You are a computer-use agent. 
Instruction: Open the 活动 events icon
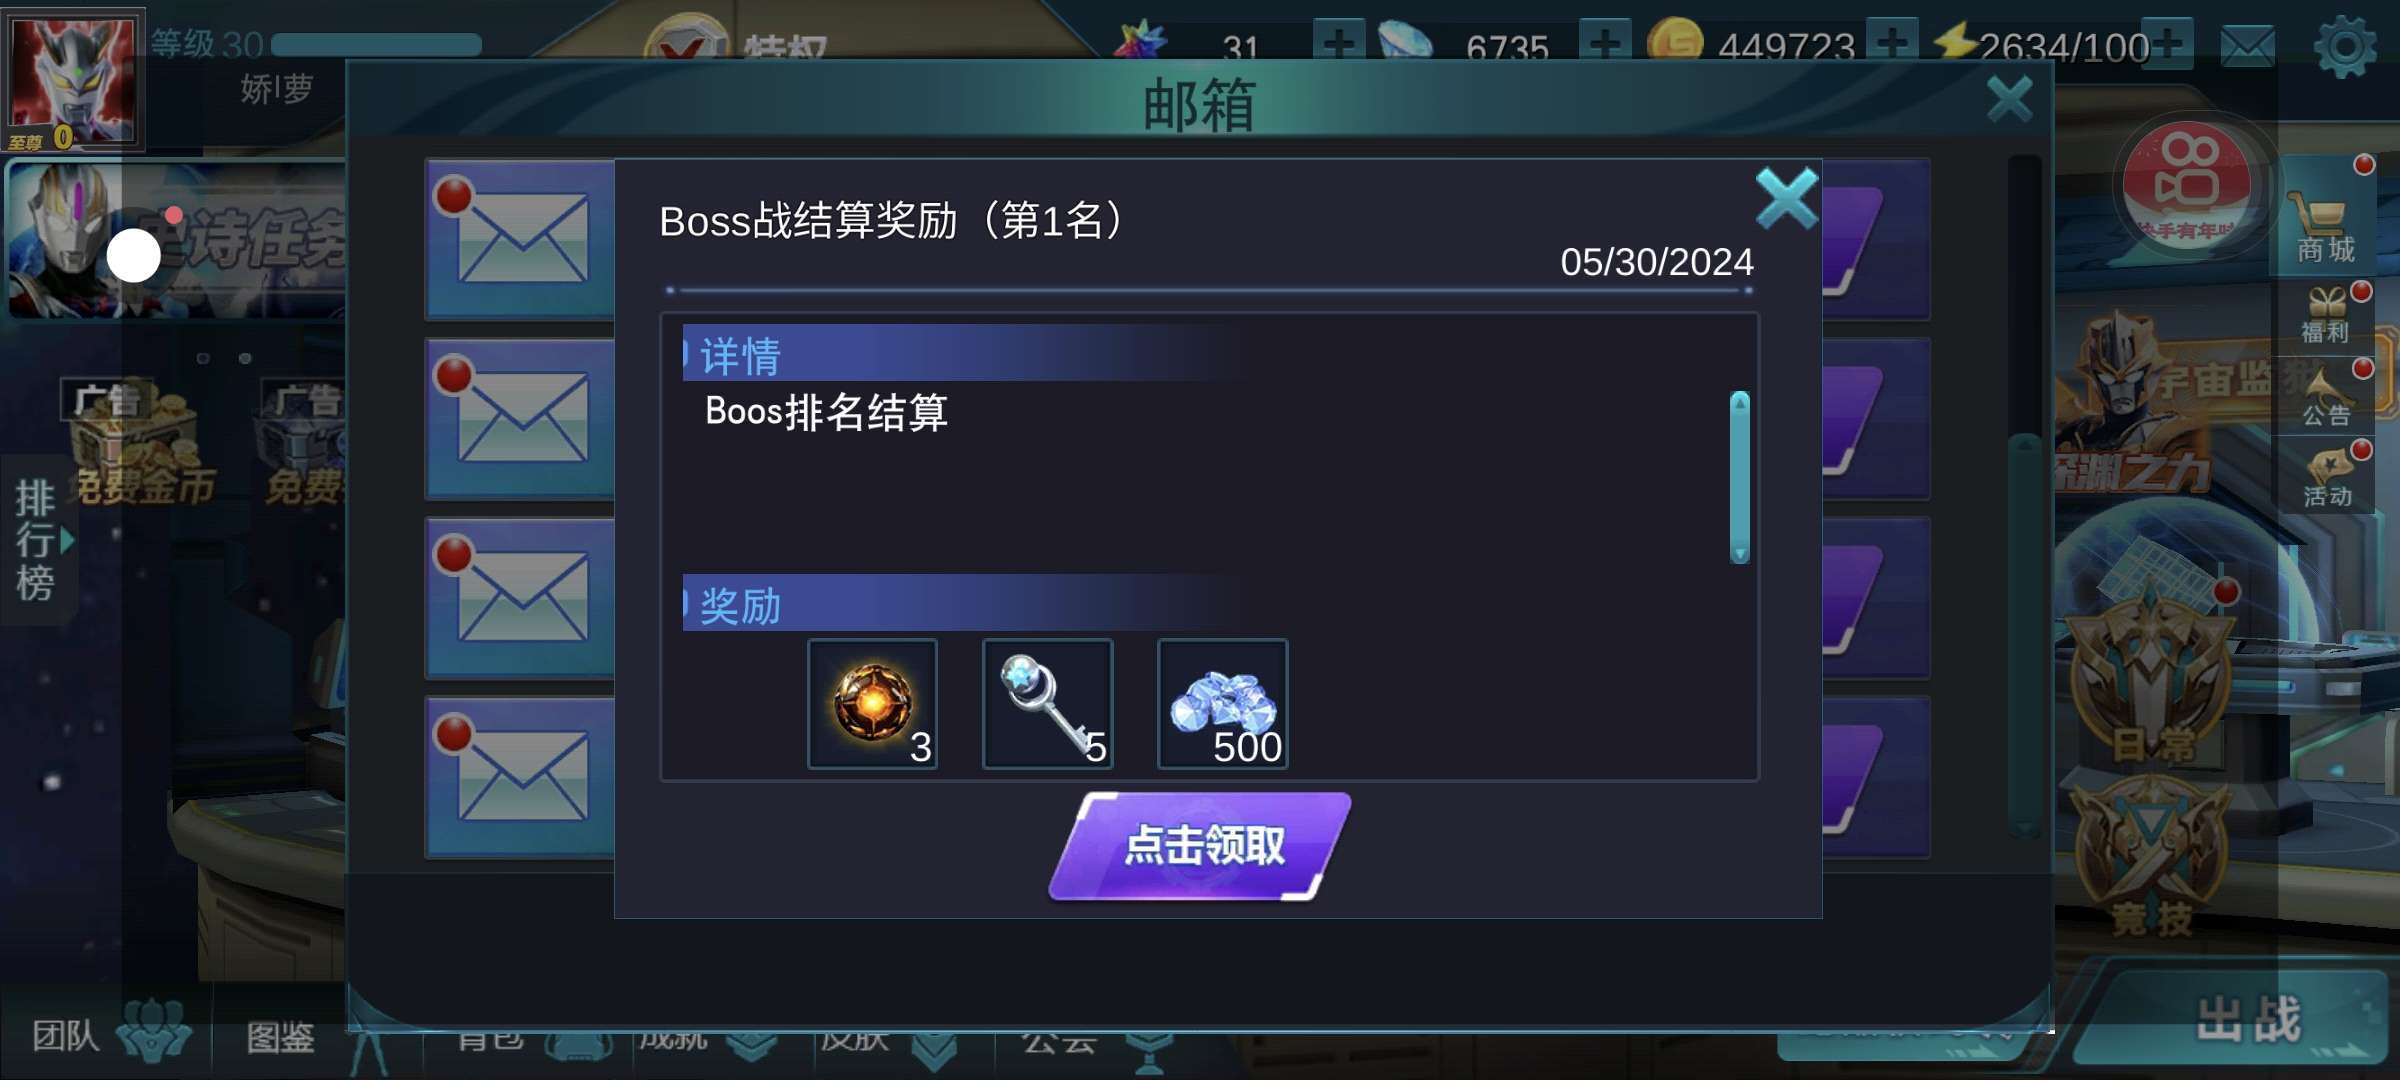pyautogui.click(x=2327, y=478)
